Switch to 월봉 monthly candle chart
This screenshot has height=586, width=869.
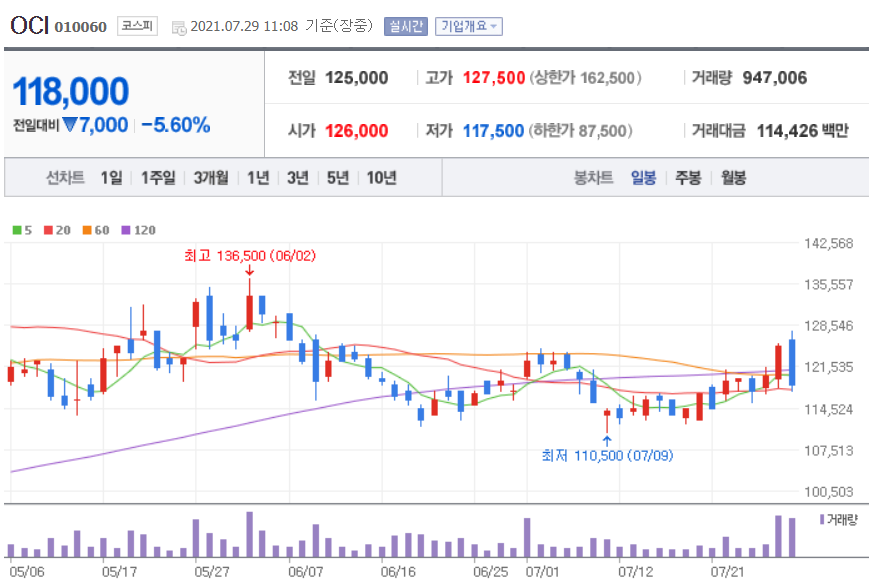click(x=733, y=178)
